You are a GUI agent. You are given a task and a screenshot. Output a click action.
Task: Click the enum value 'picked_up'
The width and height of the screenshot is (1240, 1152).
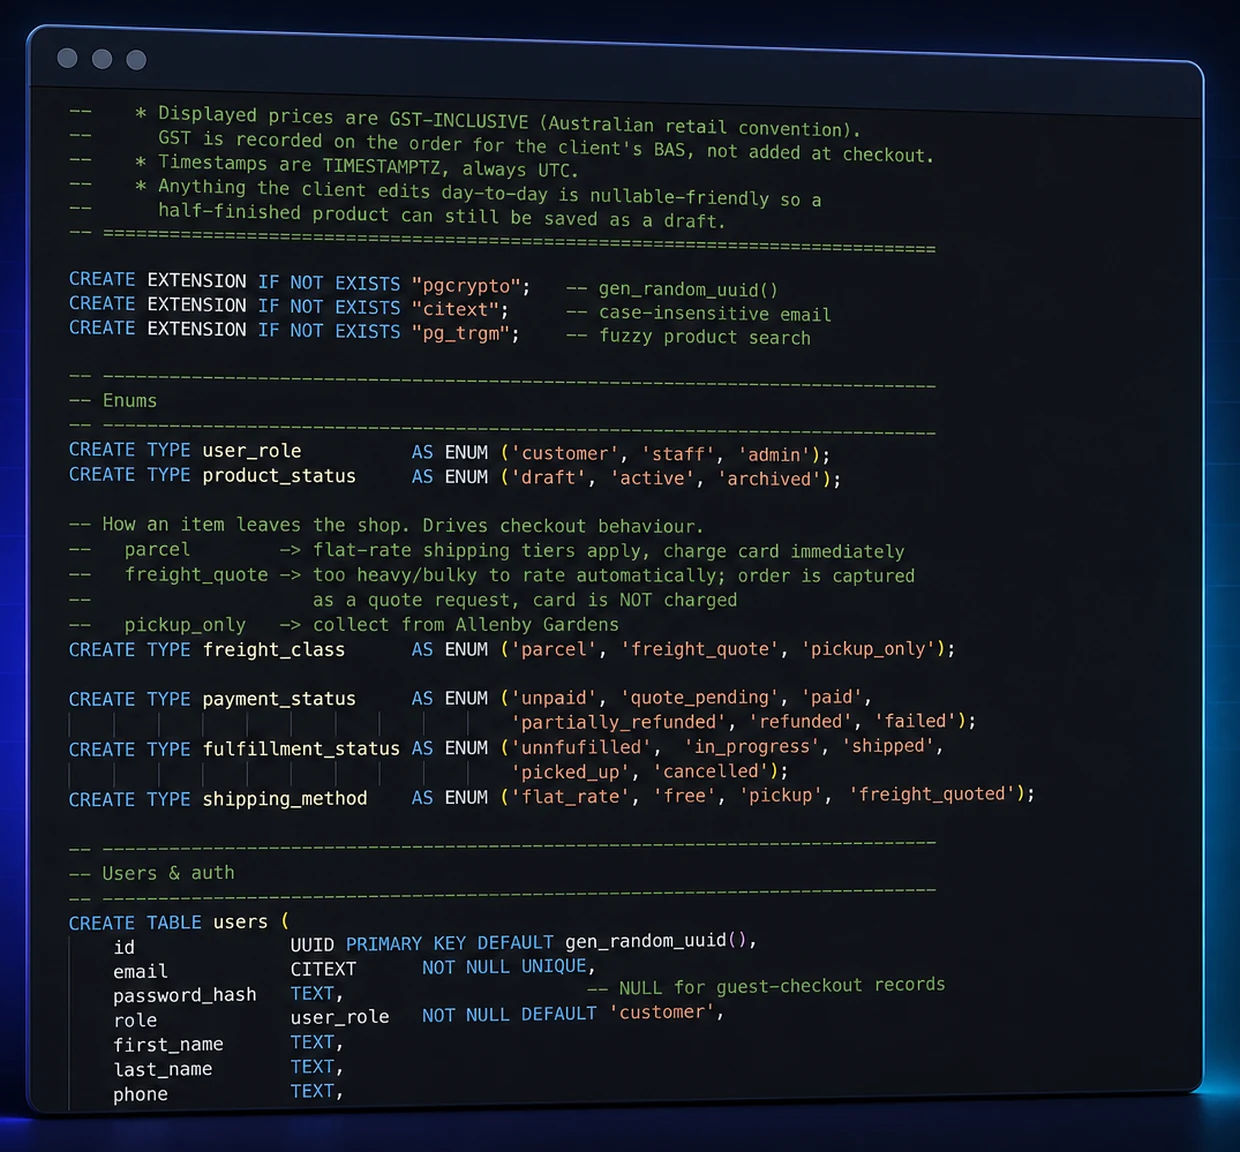point(570,772)
